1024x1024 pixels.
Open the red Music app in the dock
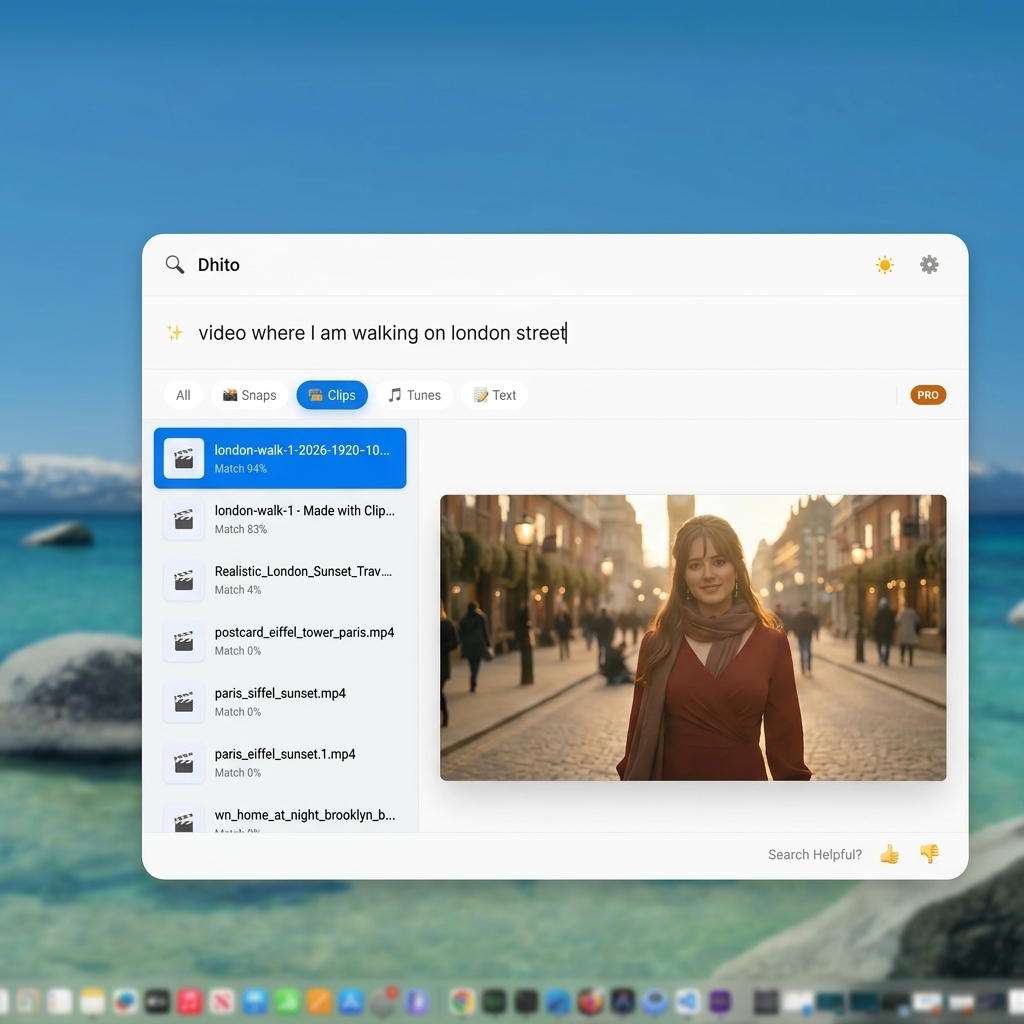coord(189,1001)
